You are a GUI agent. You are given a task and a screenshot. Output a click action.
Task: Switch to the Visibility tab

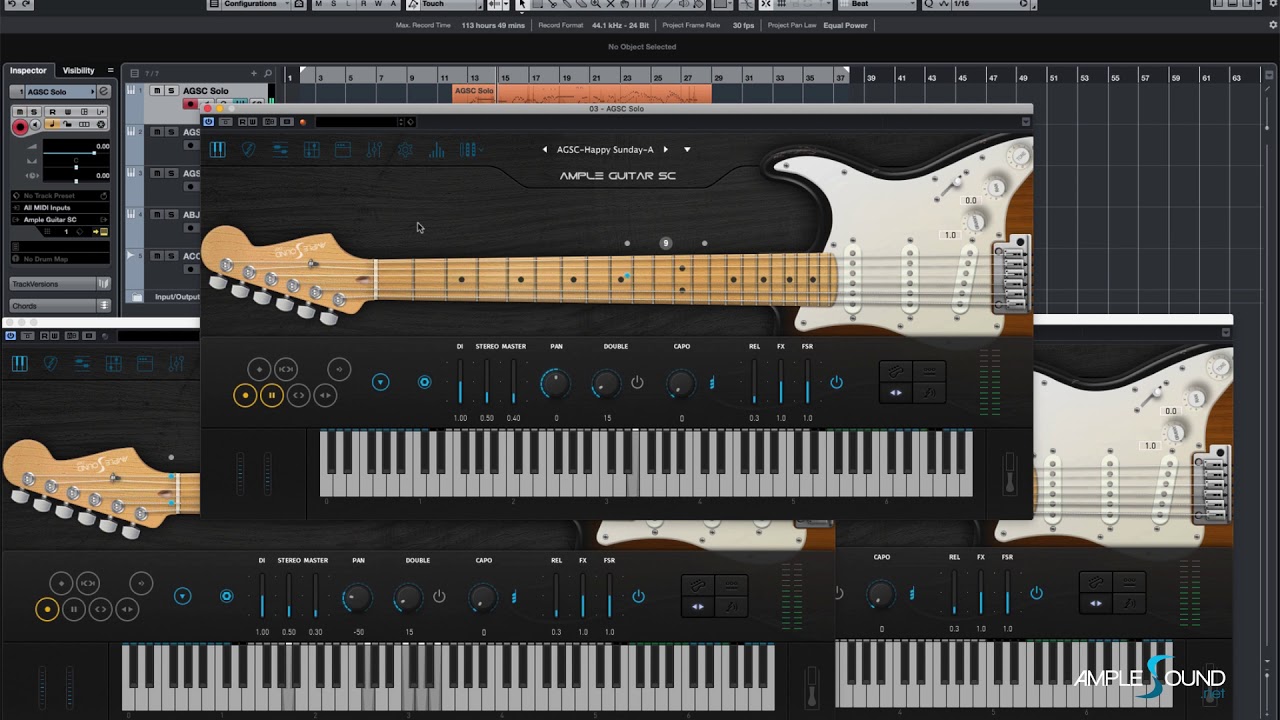[78, 71]
